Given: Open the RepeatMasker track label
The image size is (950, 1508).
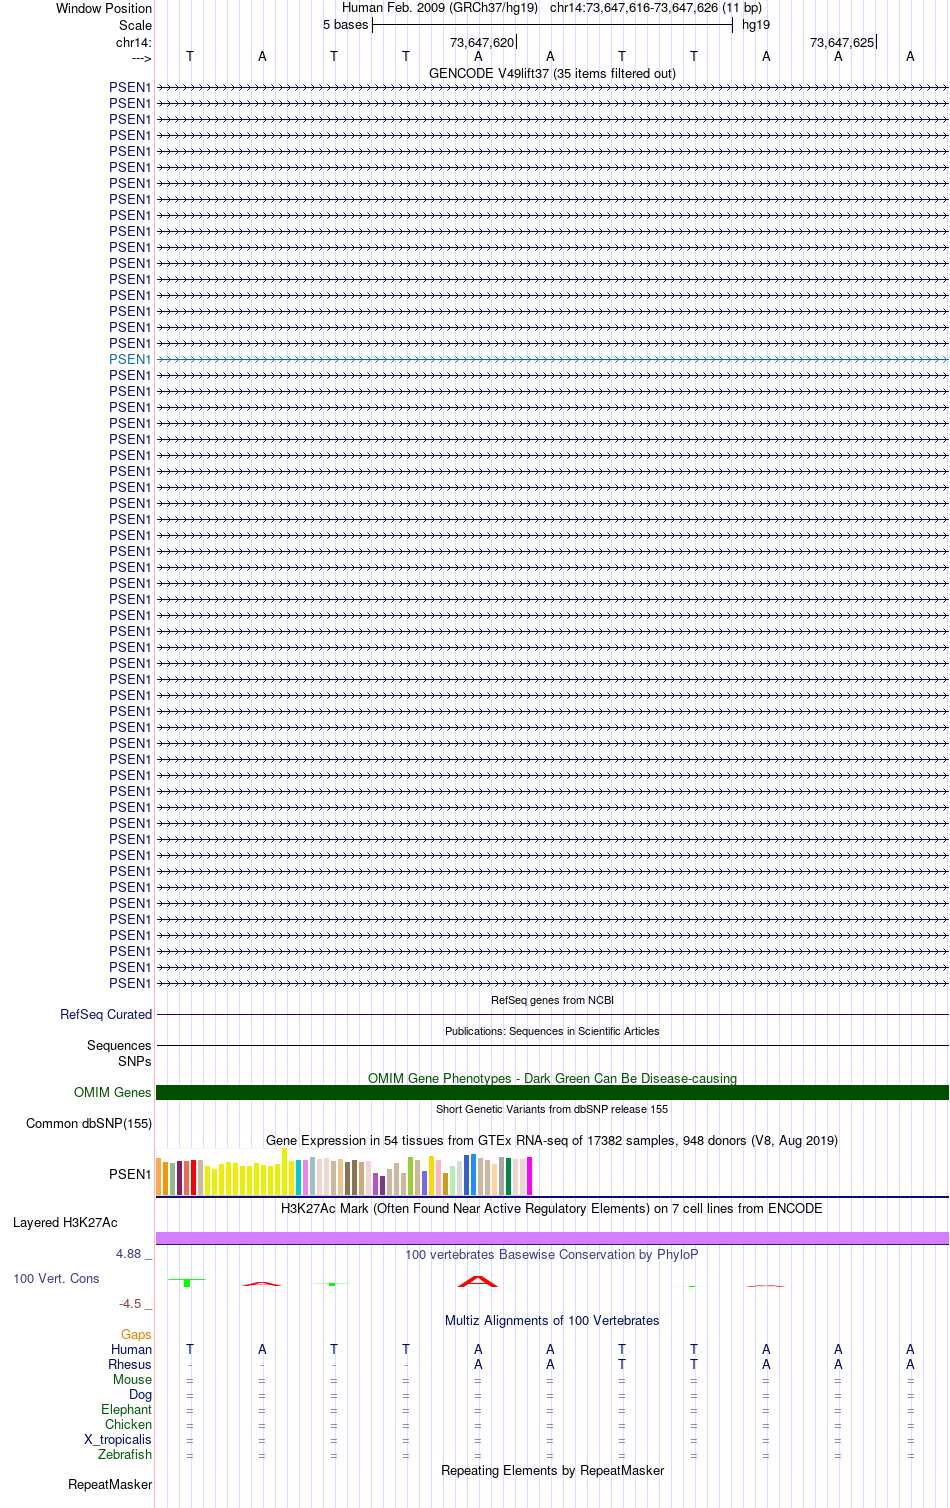Looking at the screenshot, I should [110, 1484].
